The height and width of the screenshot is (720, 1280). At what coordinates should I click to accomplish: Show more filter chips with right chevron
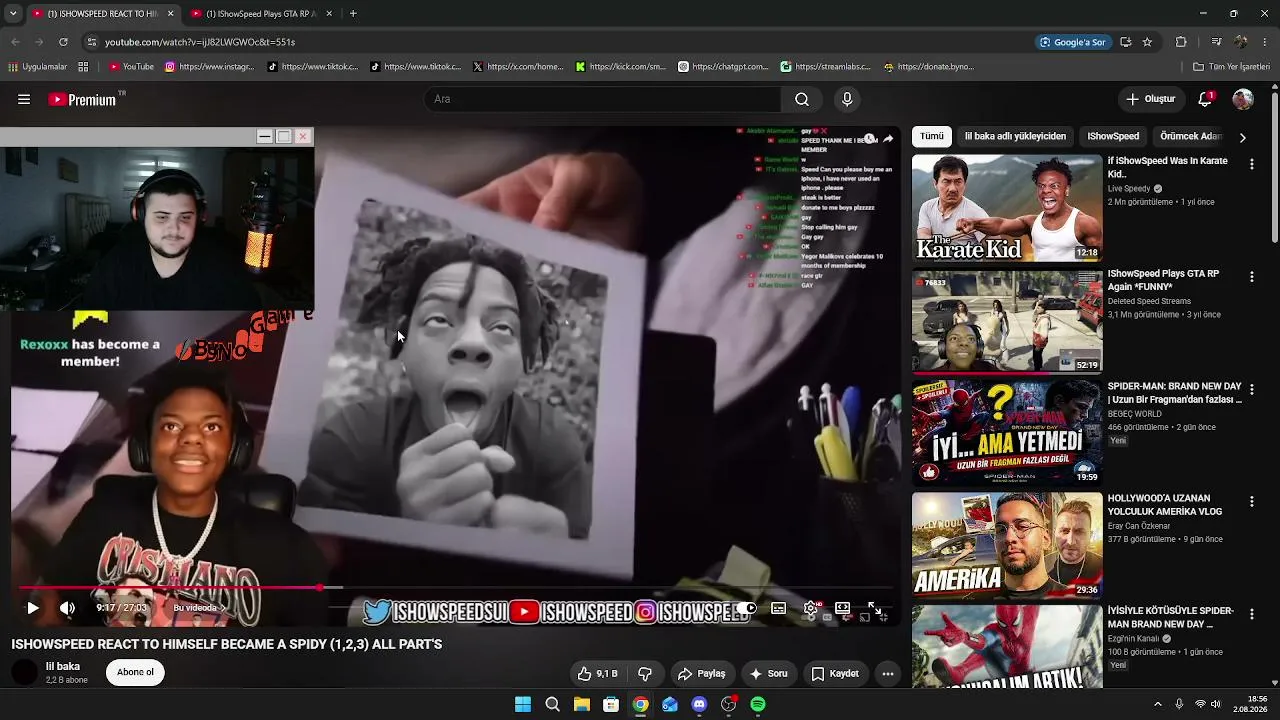point(1242,137)
